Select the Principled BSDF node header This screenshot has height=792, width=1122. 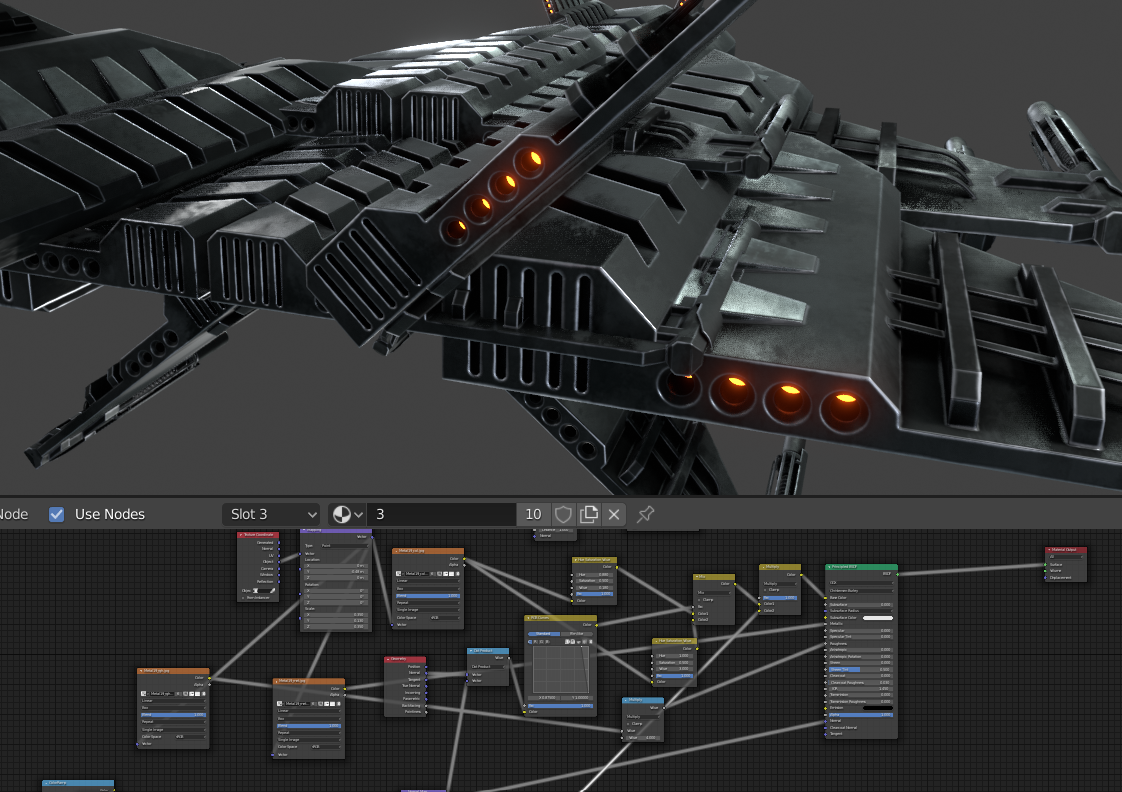861,567
